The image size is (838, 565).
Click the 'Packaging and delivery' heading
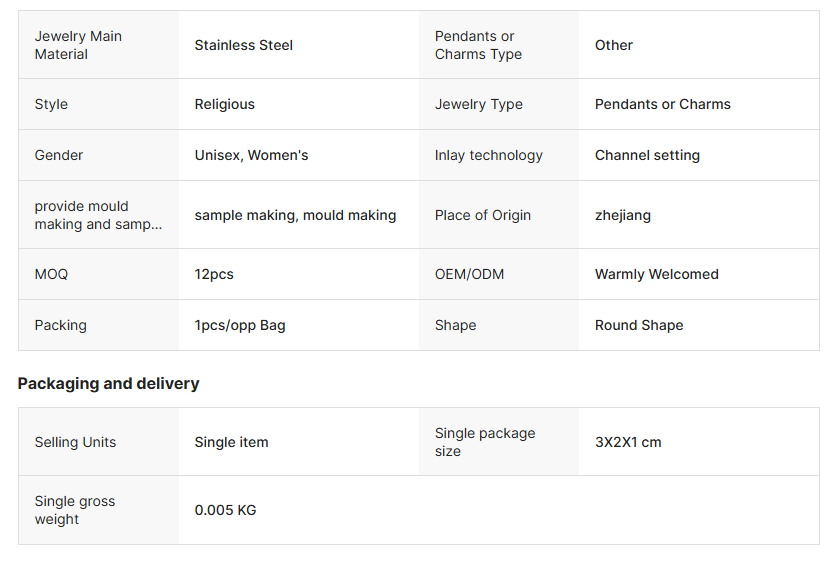click(108, 383)
